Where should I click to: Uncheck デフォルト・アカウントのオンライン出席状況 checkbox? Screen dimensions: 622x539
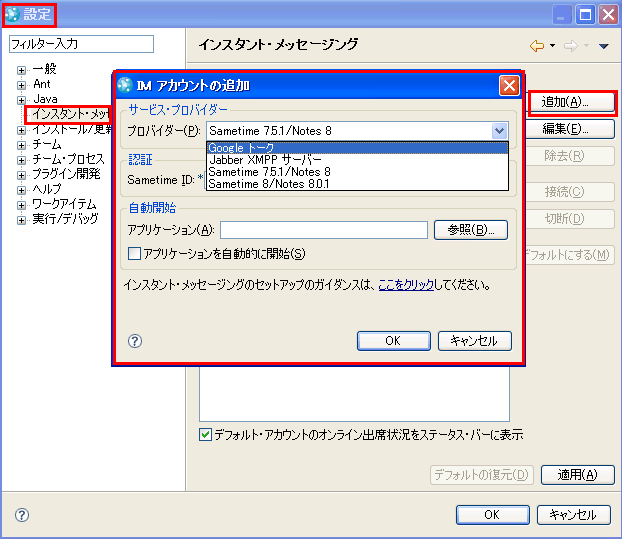(x=205, y=435)
